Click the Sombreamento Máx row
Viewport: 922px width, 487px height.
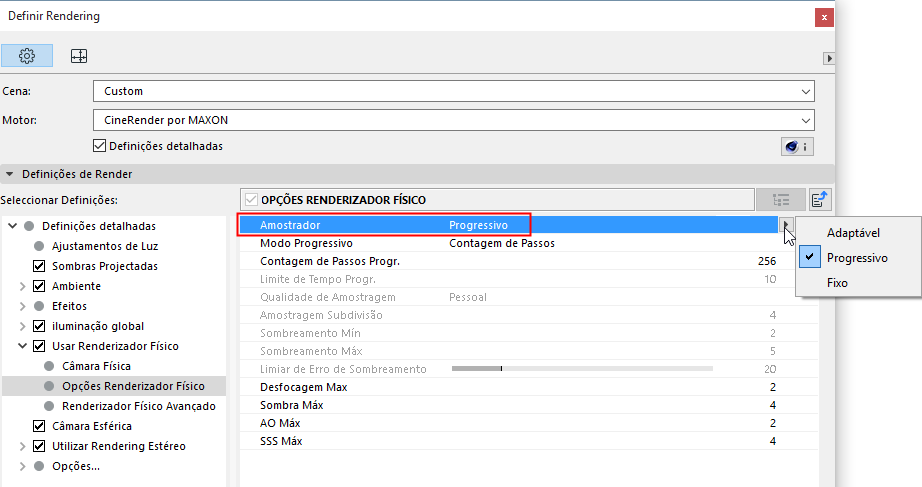click(x=529, y=351)
